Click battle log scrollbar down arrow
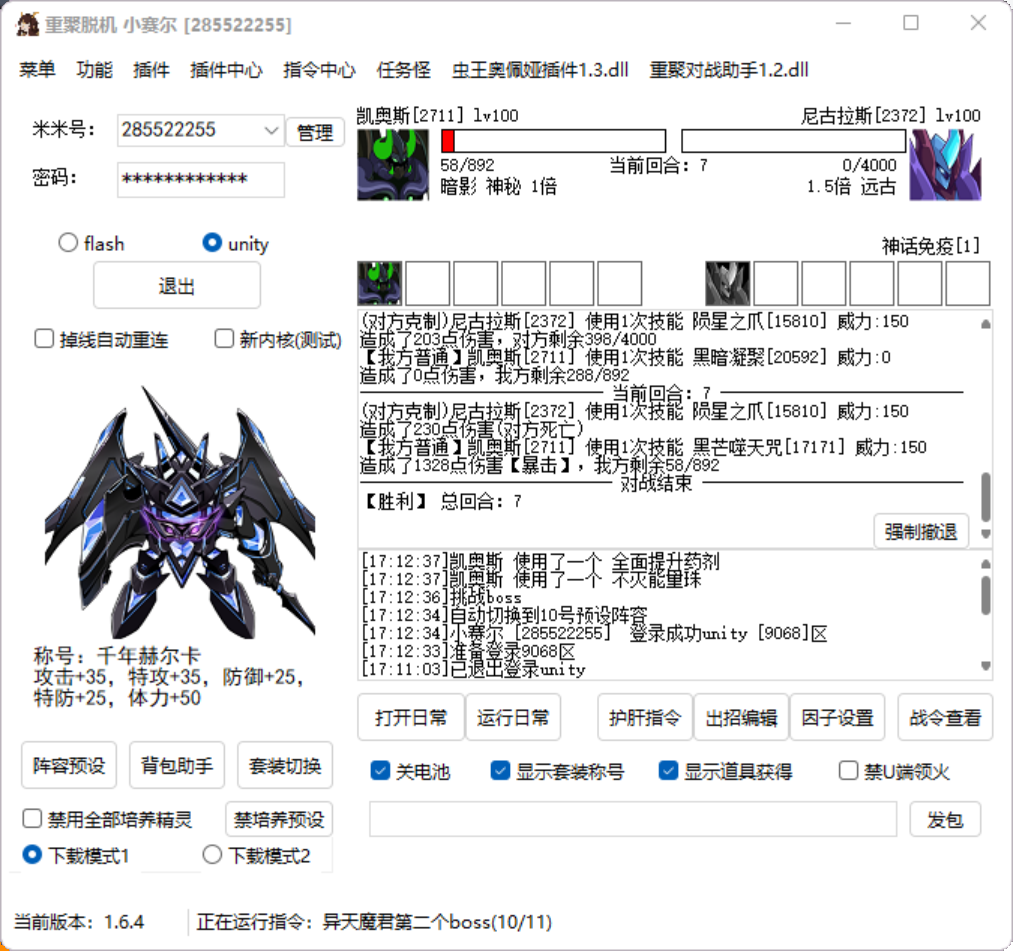 click(985, 534)
